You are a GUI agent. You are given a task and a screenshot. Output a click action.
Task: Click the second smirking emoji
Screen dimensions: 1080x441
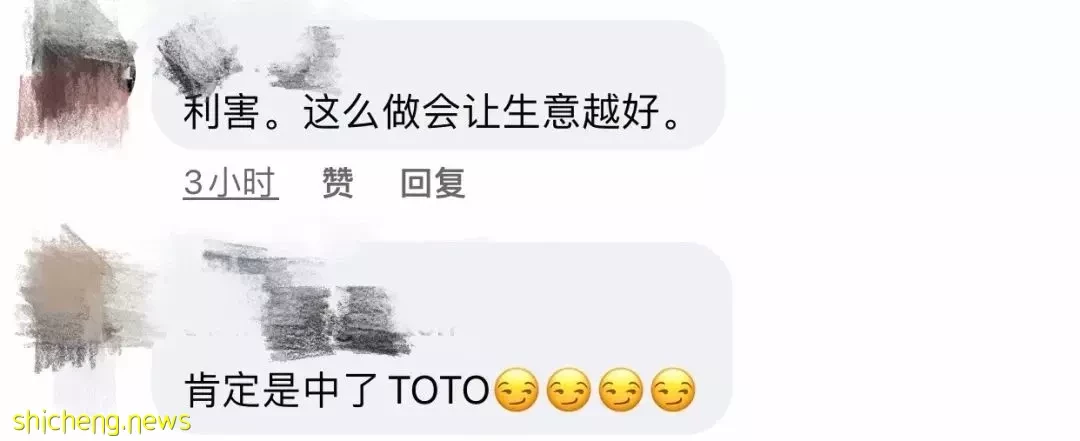569,391
